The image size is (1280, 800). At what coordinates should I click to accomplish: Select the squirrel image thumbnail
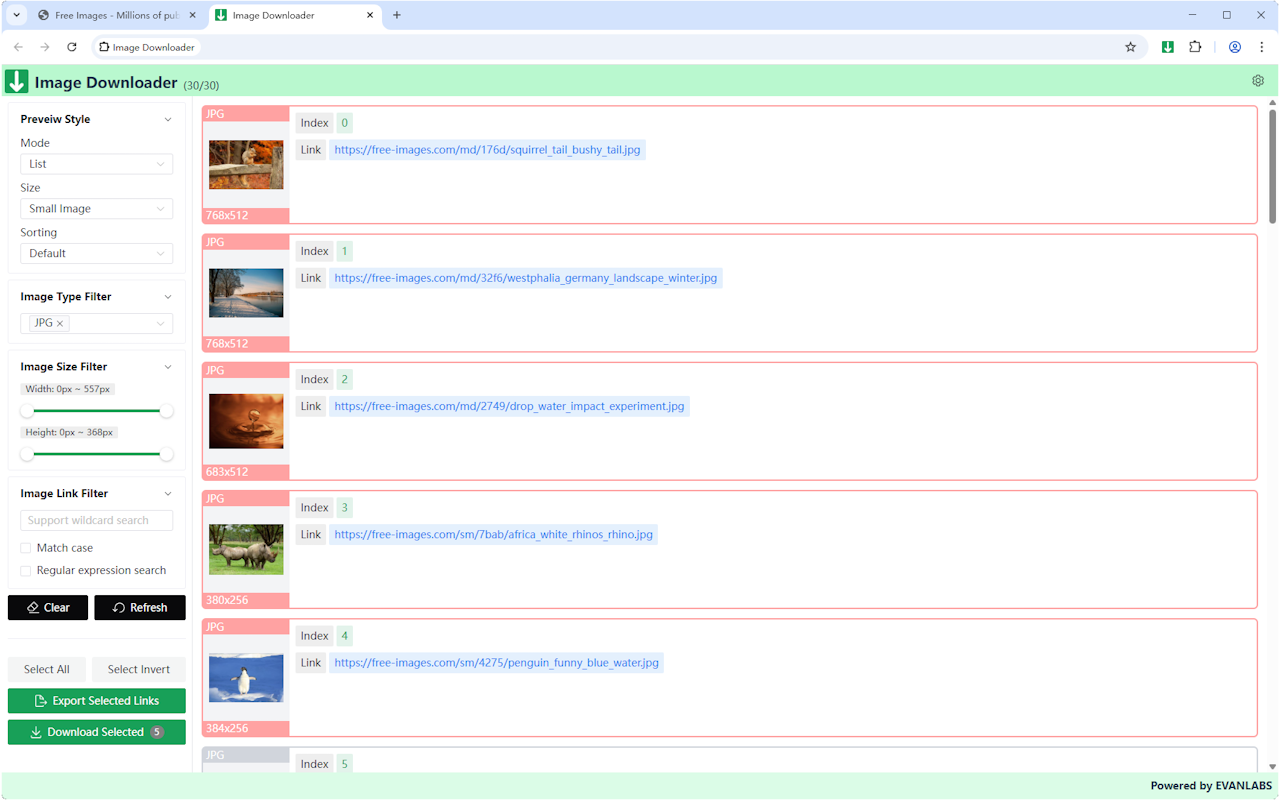[x=246, y=165]
